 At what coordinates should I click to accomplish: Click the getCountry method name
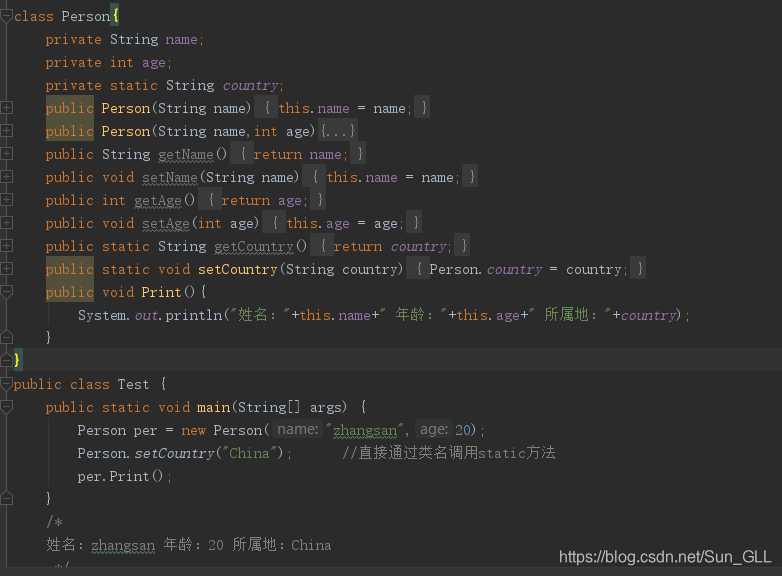pos(254,246)
